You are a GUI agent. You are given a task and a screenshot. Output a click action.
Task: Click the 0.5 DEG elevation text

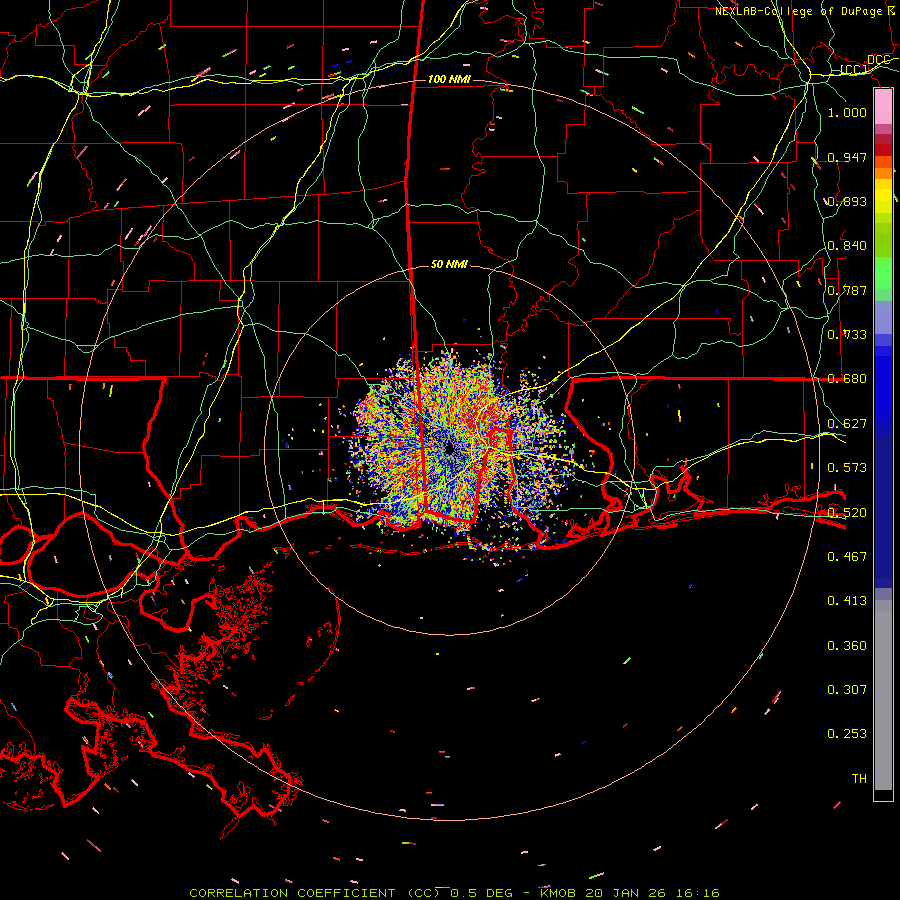[x=482, y=893]
